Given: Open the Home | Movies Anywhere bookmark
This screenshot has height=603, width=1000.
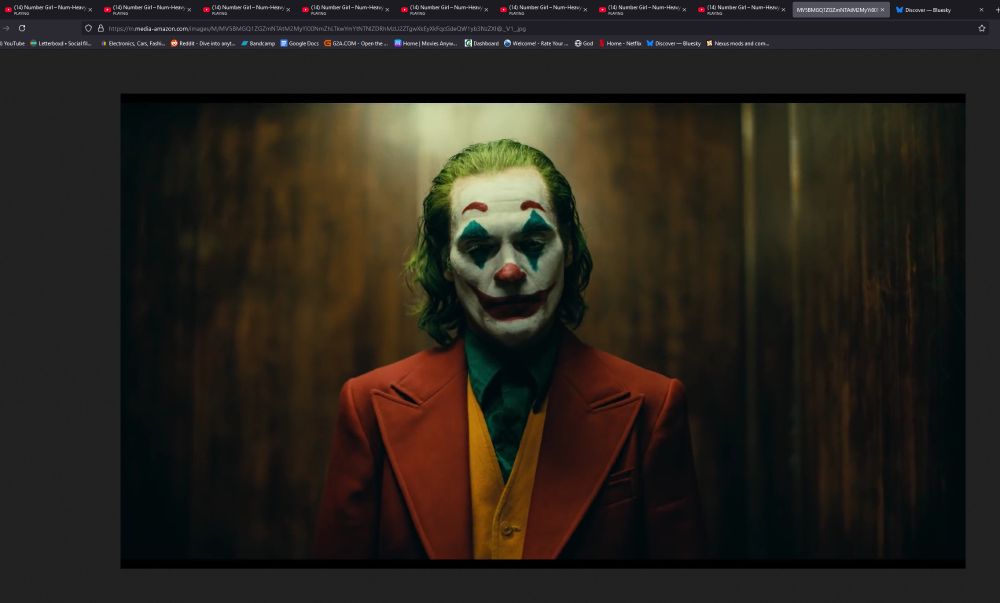Looking at the screenshot, I should (x=425, y=43).
